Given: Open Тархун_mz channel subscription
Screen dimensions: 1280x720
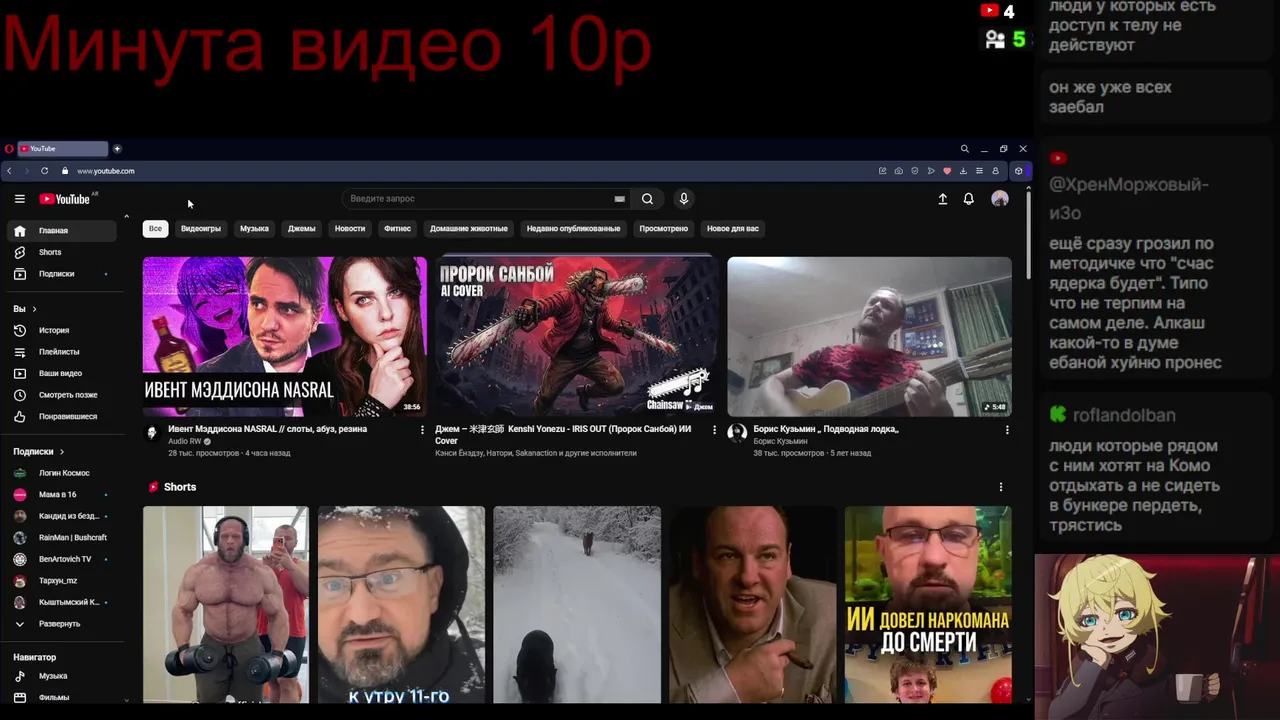Looking at the screenshot, I should click(62, 581).
